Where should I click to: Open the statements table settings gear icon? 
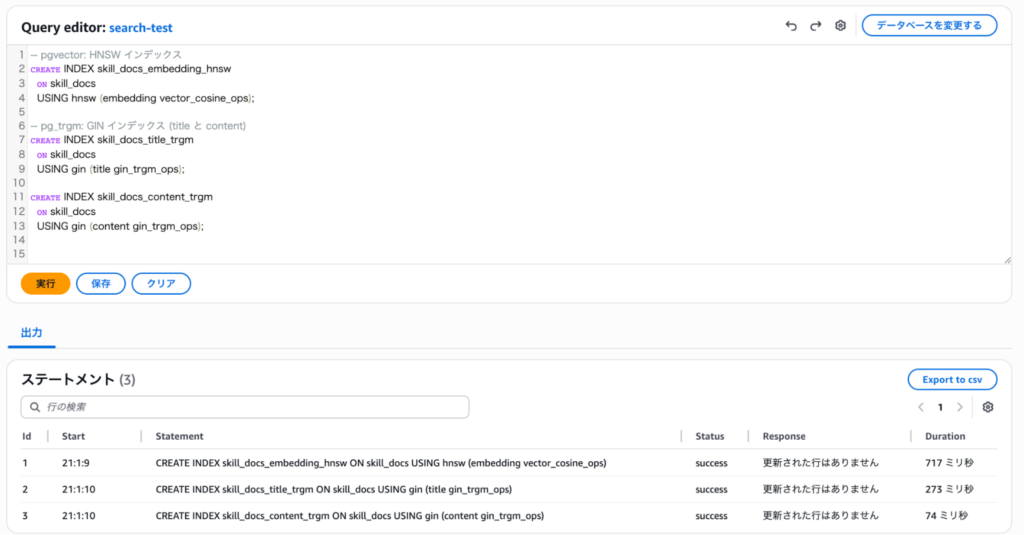pyautogui.click(x=988, y=407)
